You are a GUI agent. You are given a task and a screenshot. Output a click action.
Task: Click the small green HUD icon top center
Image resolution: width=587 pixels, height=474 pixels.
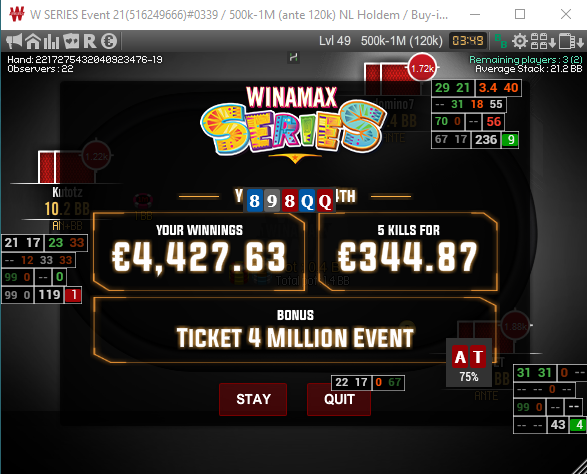[x=294, y=58]
